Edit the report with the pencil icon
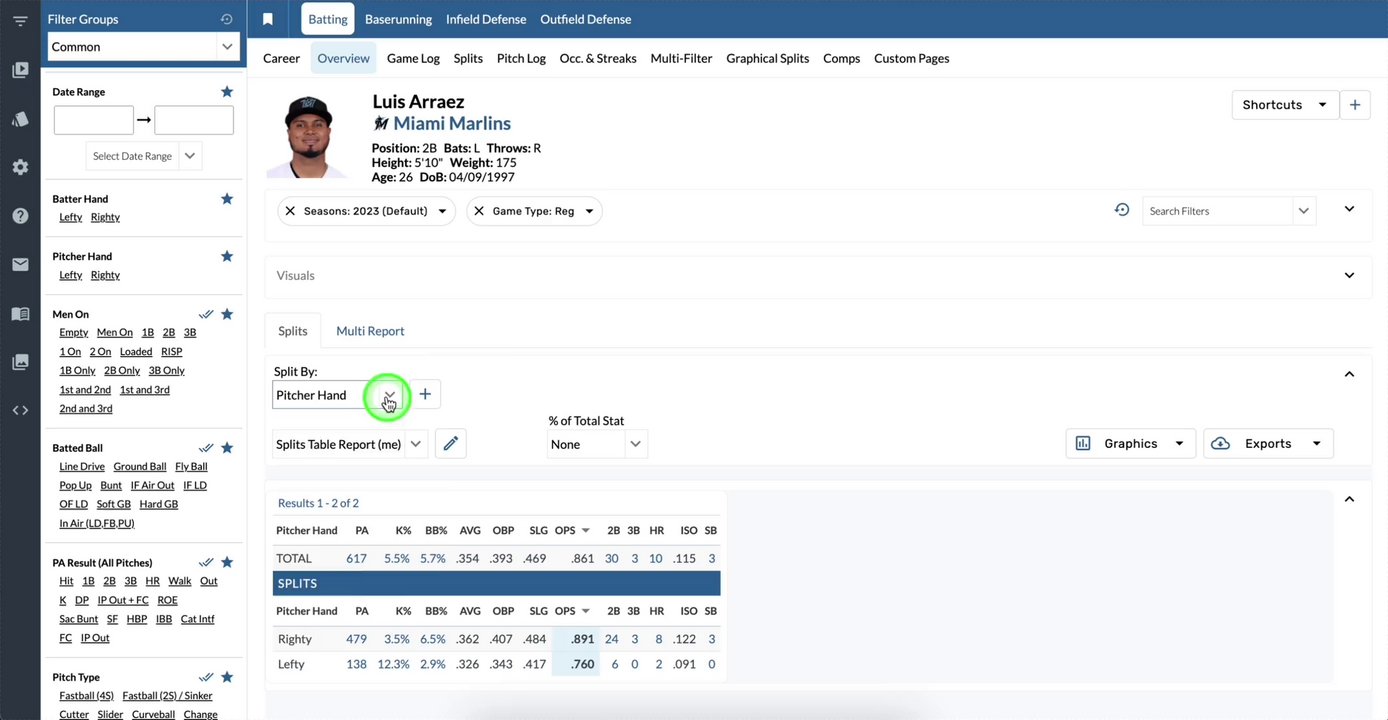The image size is (1388, 720). pos(450,444)
